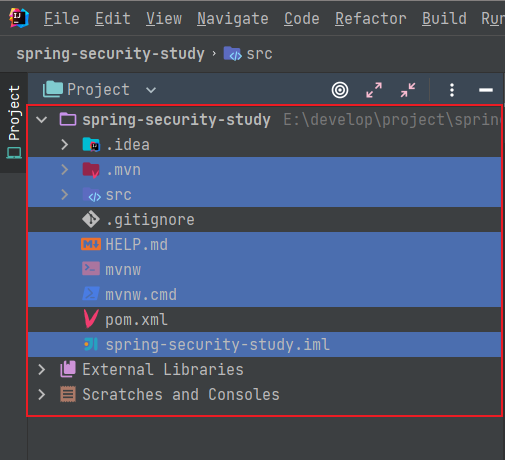
Task: Click the IntelliJ IDEA logo icon
Action: coord(19,18)
